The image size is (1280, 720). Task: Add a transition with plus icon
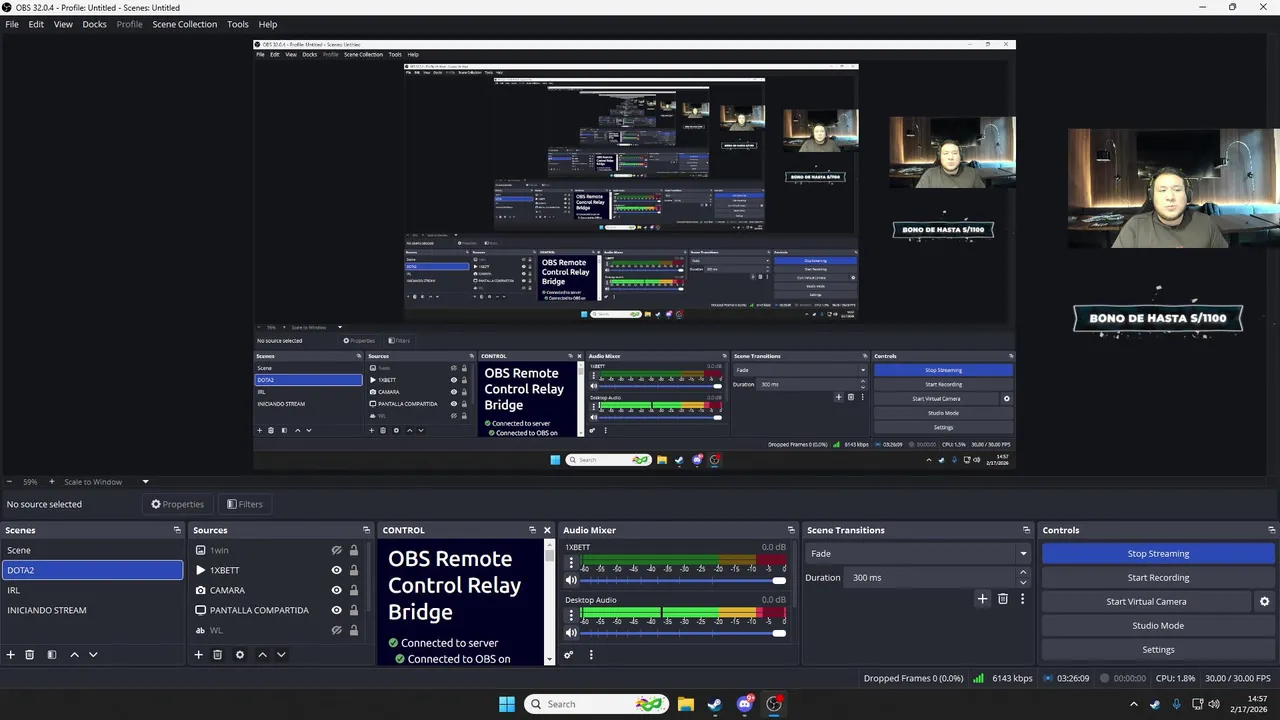982,599
